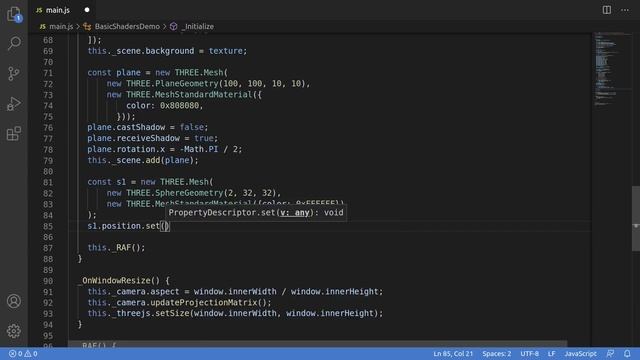Show errors and warnings in status bar
Screen dimensions: 640x360
click(x=23, y=354)
